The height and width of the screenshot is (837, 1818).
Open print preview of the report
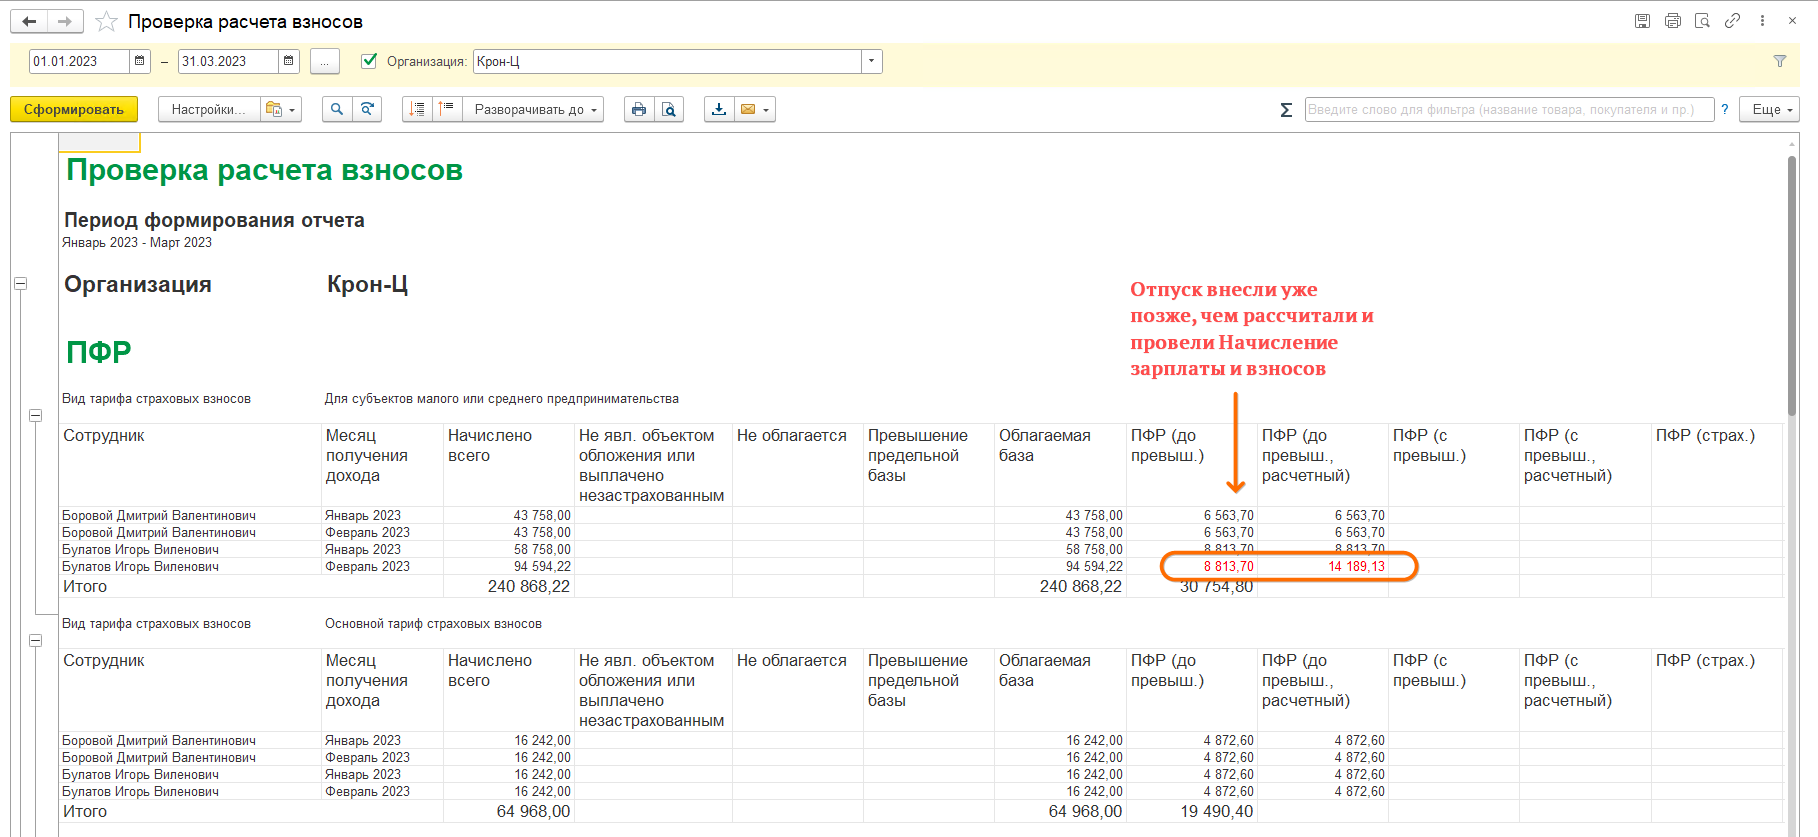669,109
